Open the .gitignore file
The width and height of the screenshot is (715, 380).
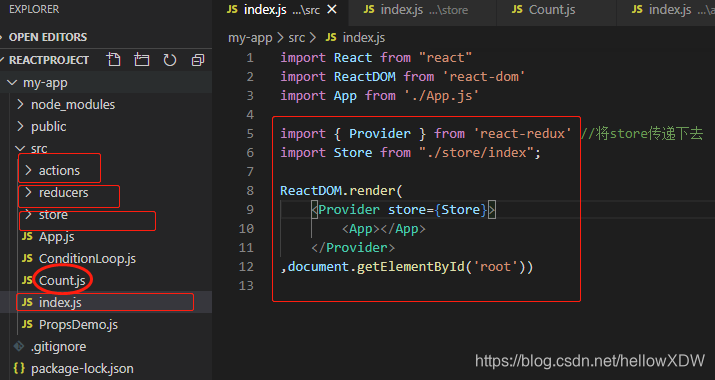coord(58,346)
